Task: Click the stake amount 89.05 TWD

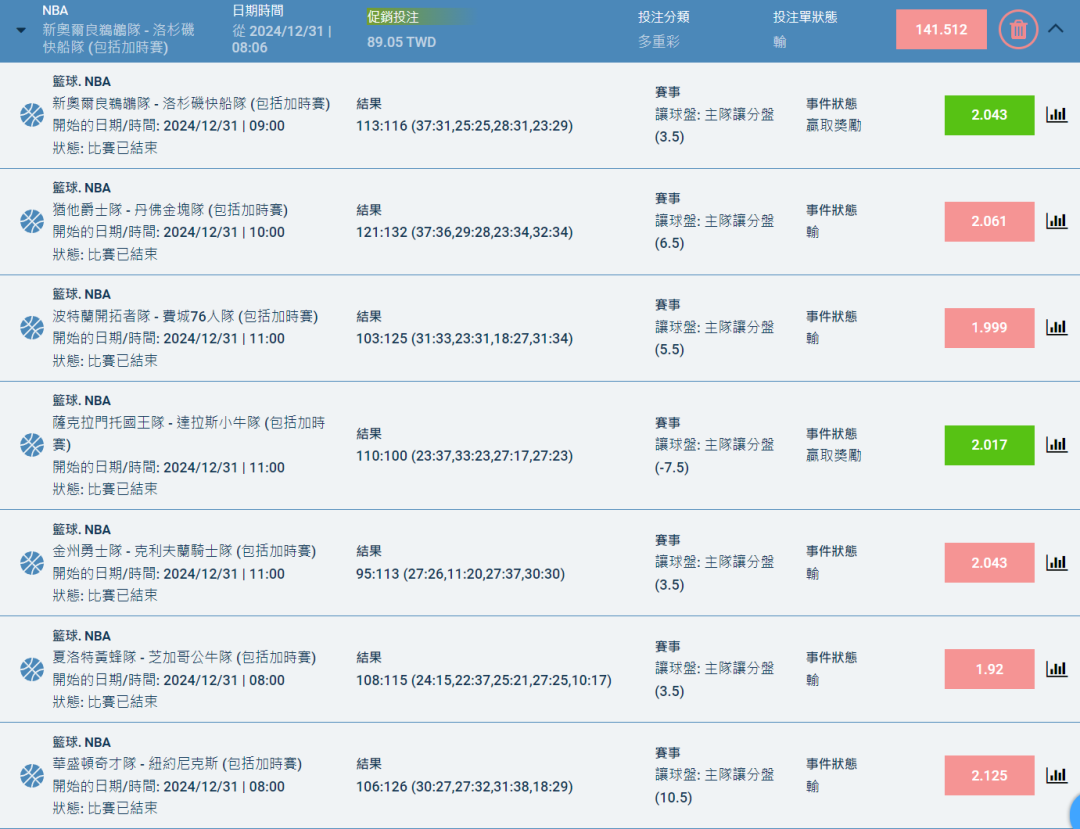Action: click(x=402, y=42)
